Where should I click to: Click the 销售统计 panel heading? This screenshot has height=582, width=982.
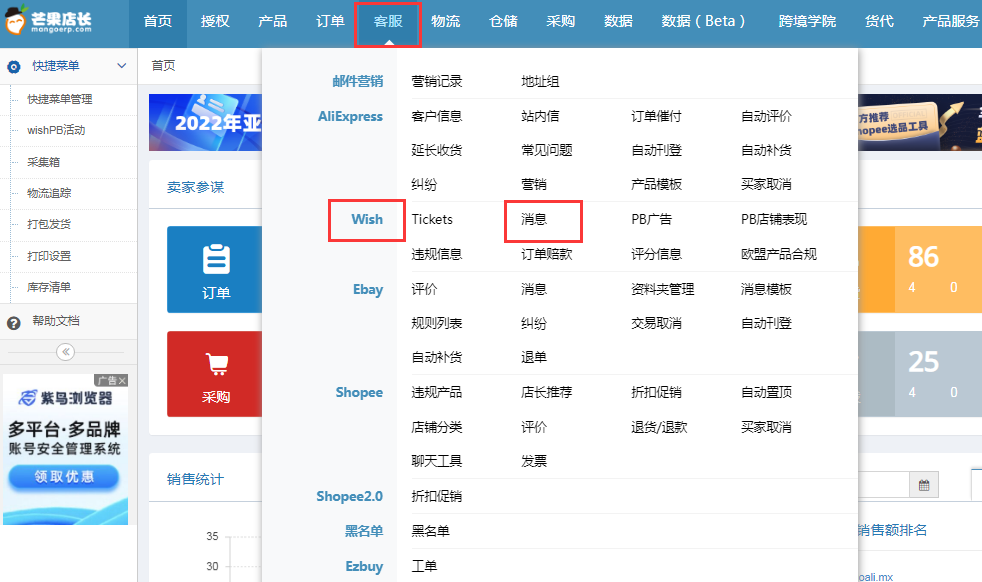(195, 479)
